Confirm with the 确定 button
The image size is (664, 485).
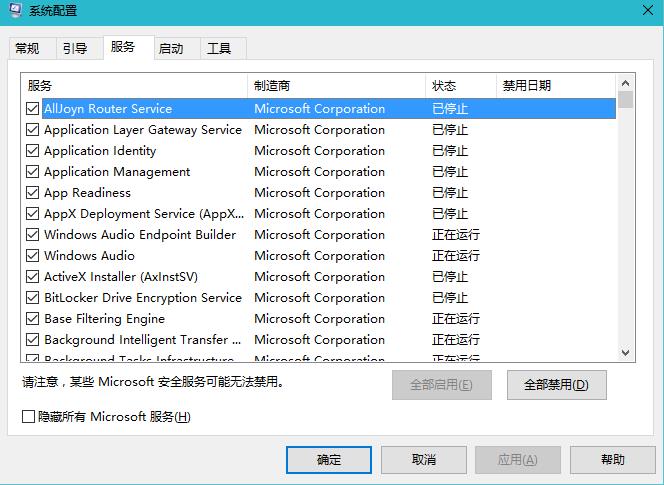pyautogui.click(x=328, y=460)
